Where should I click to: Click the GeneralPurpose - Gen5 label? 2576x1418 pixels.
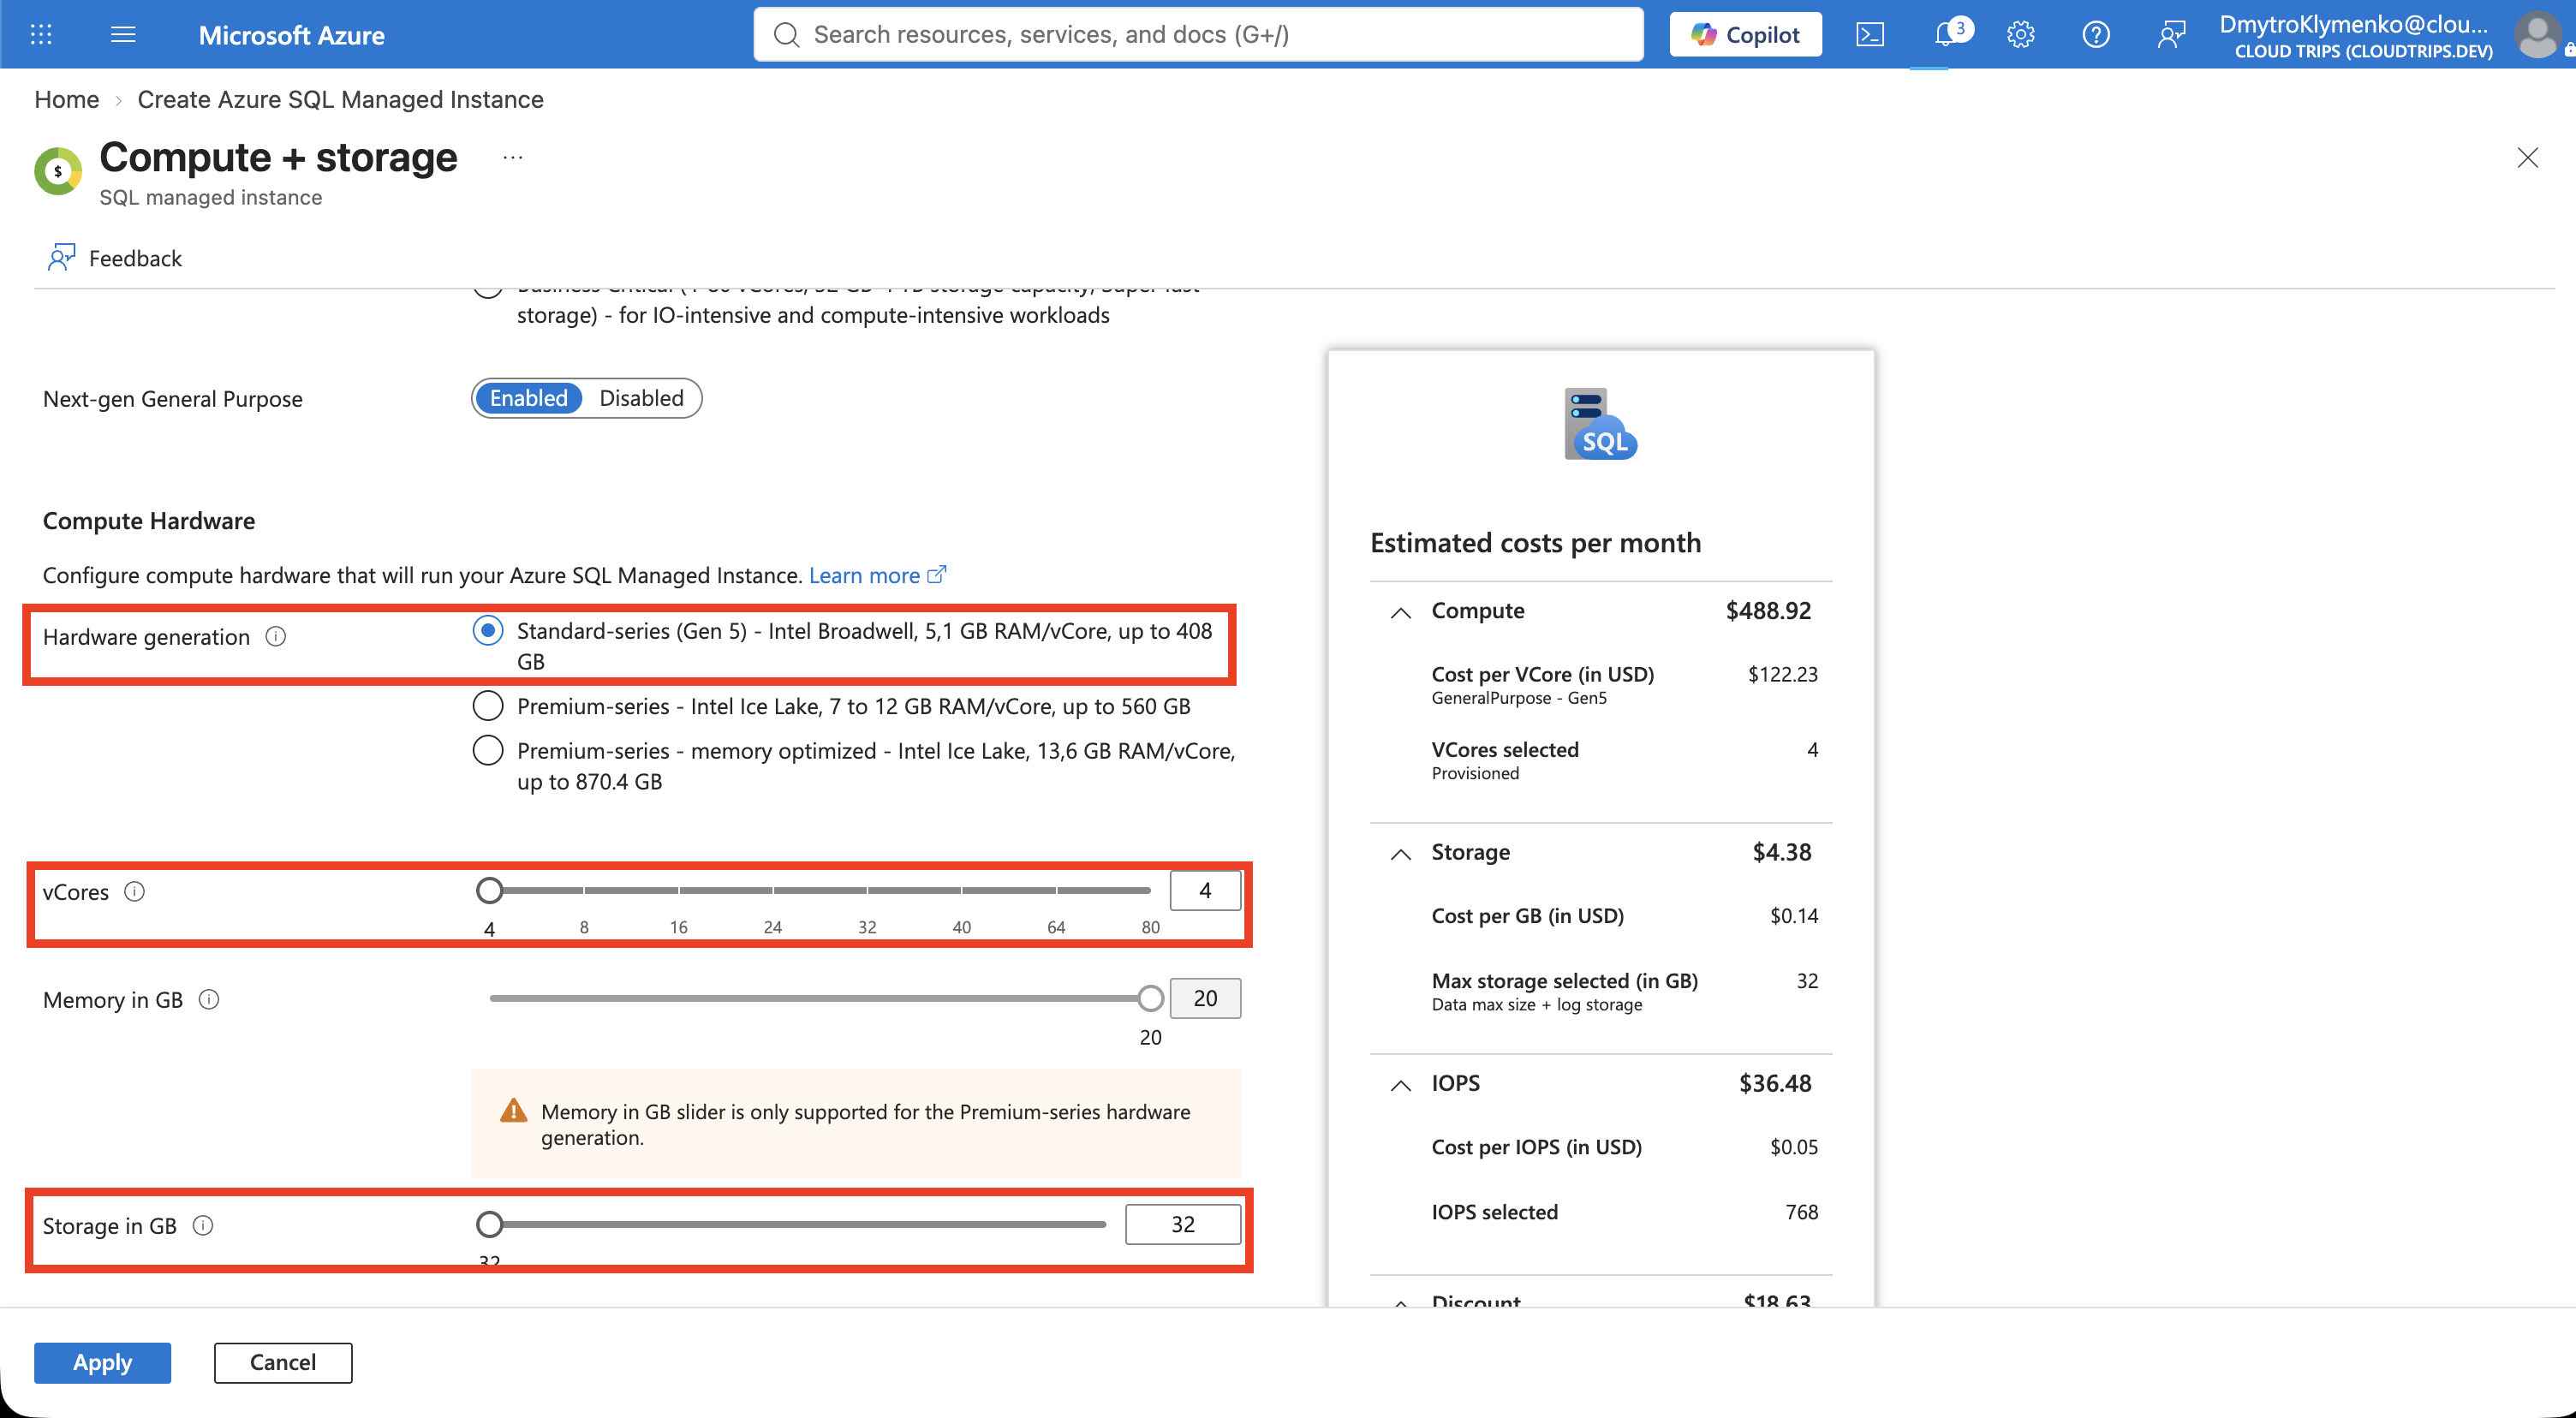click(1519, 698)
